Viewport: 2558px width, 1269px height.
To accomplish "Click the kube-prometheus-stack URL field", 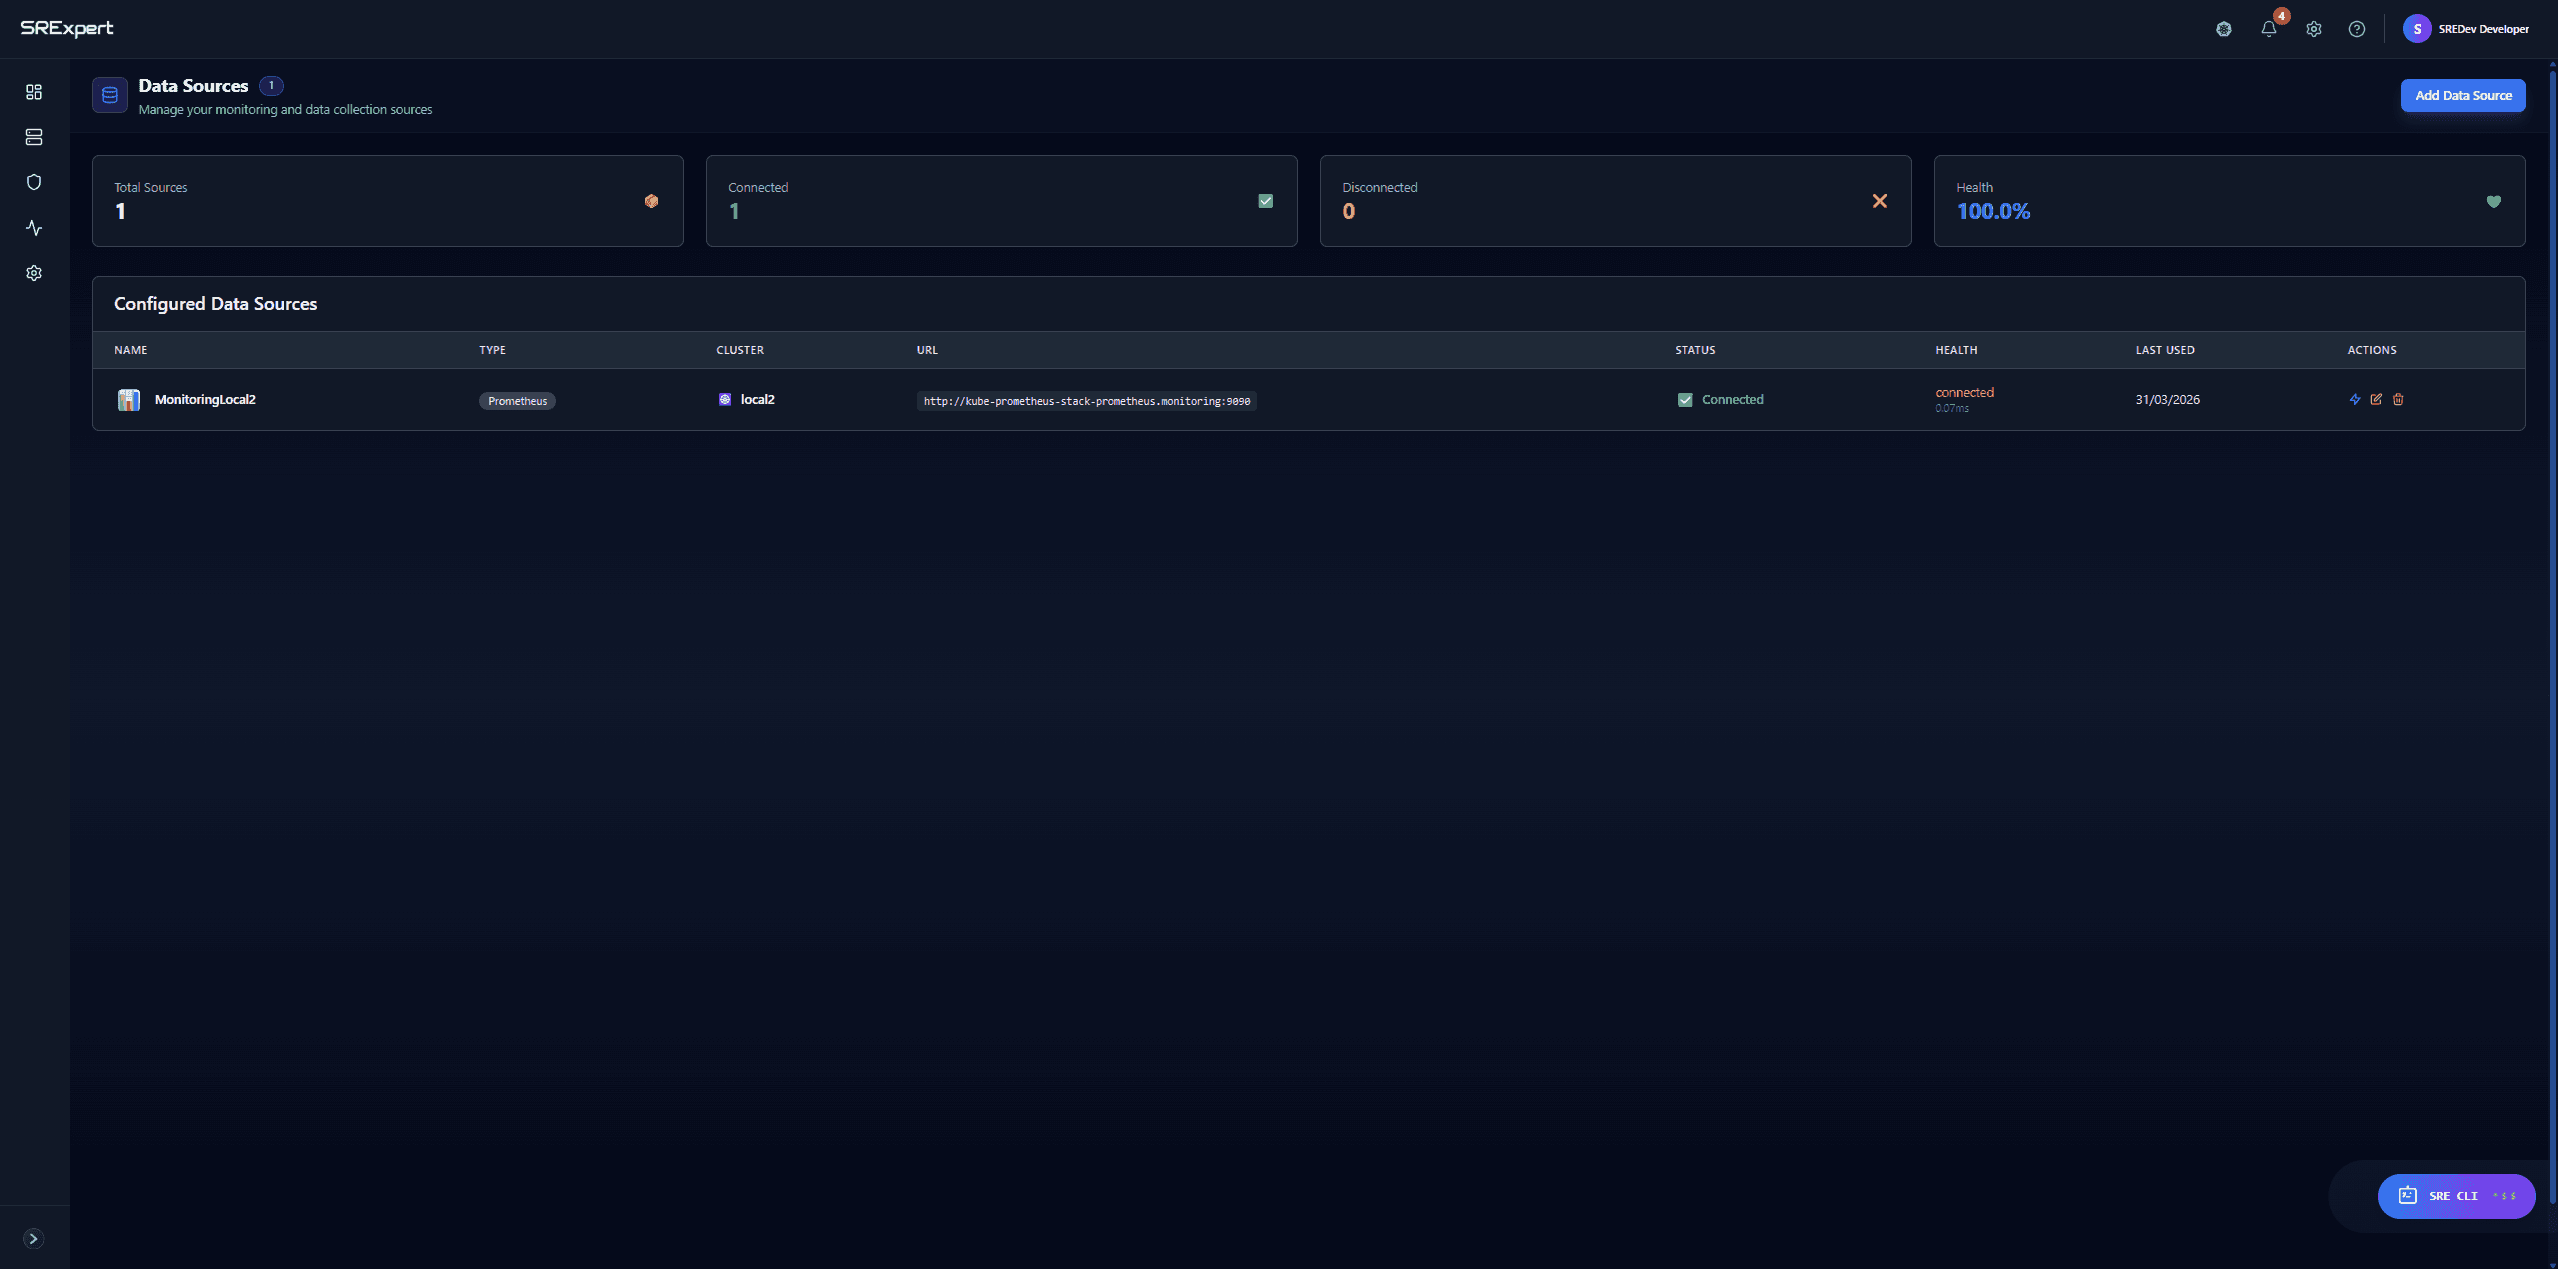I will pos(1086,401).
